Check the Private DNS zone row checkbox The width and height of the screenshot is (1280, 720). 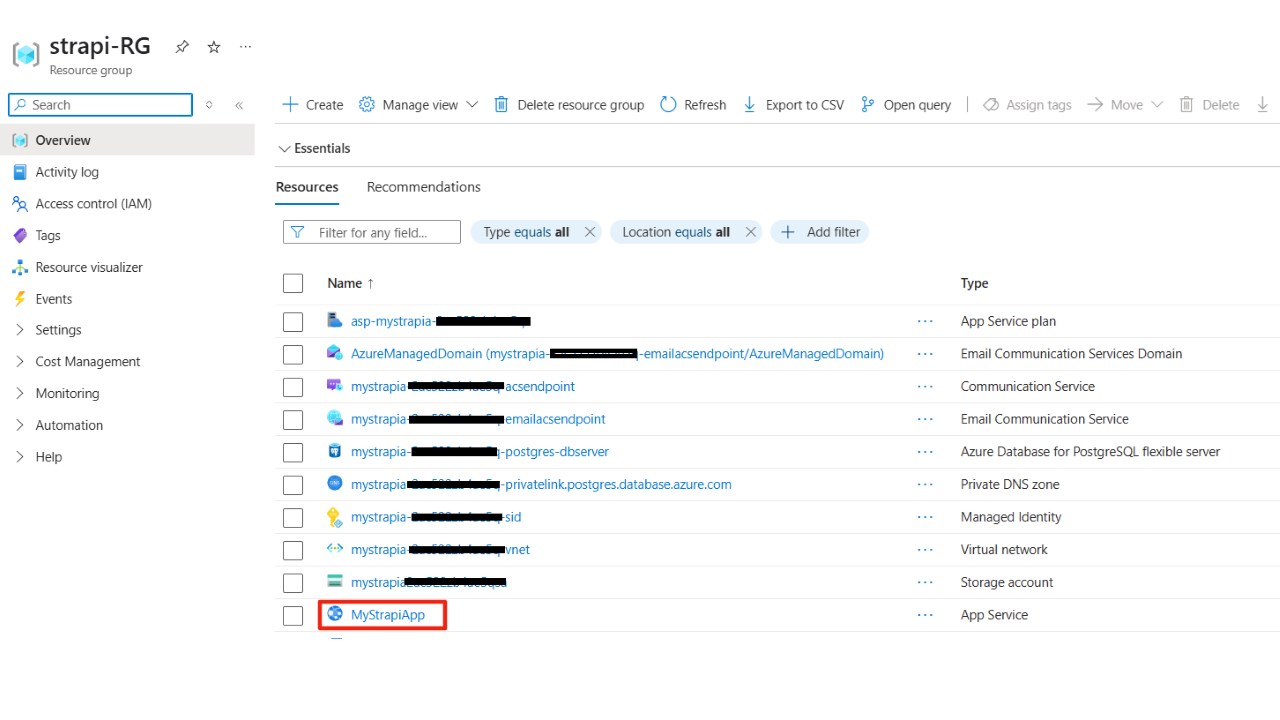coord(293,485)
